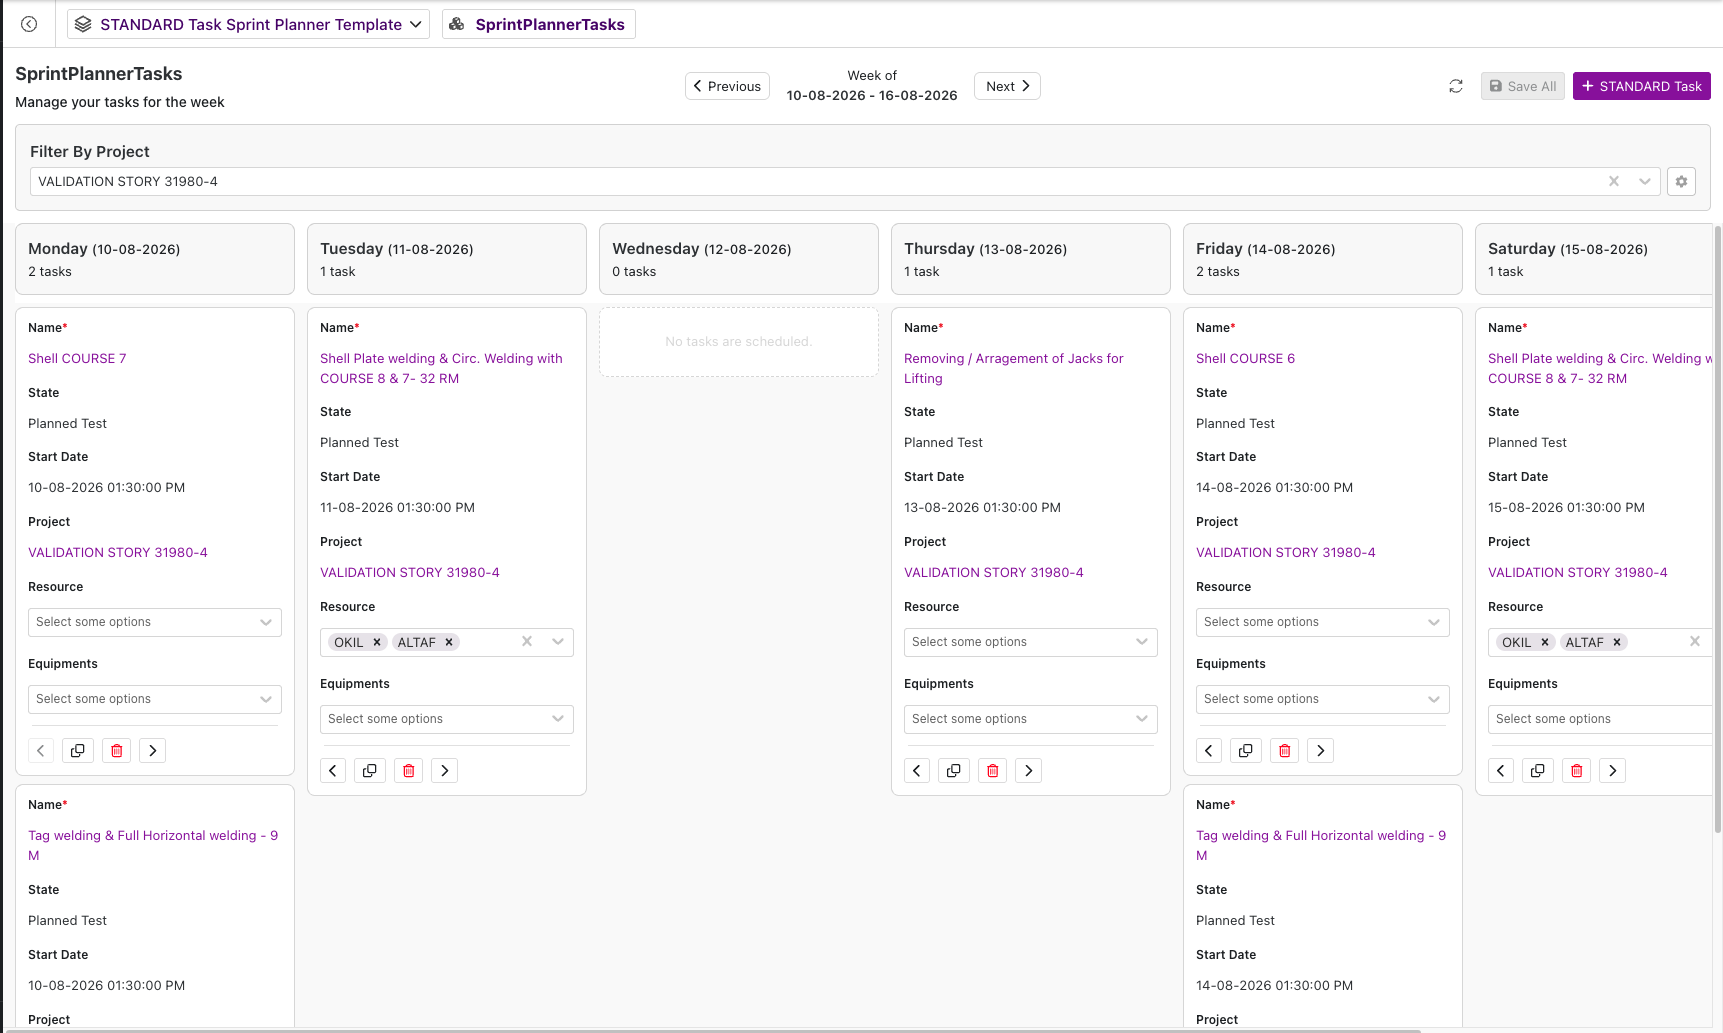Open the Shell COURSE 6 task link
This screenshot has height=1033, width=1723.
point(1245,358)
